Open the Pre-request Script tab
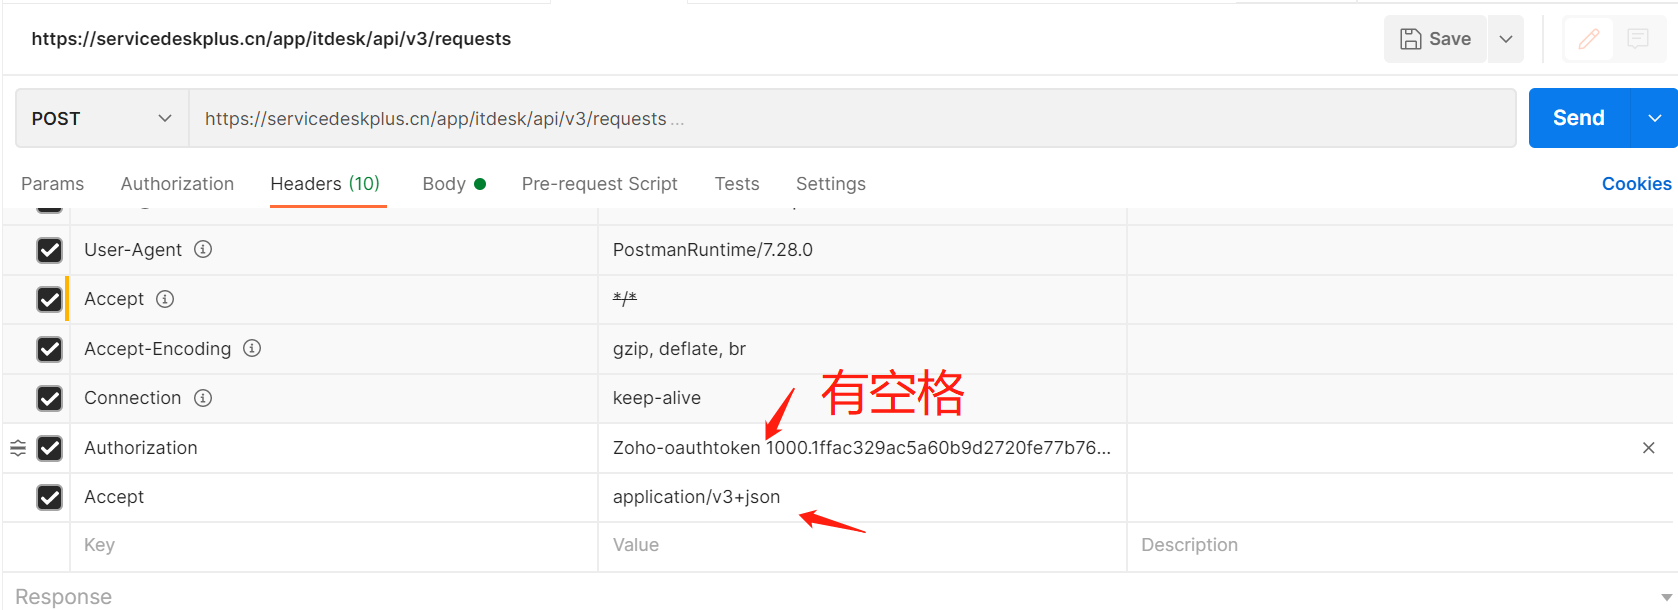The height and width of the screenshot is (610, 1678). [x=600, y=184]
